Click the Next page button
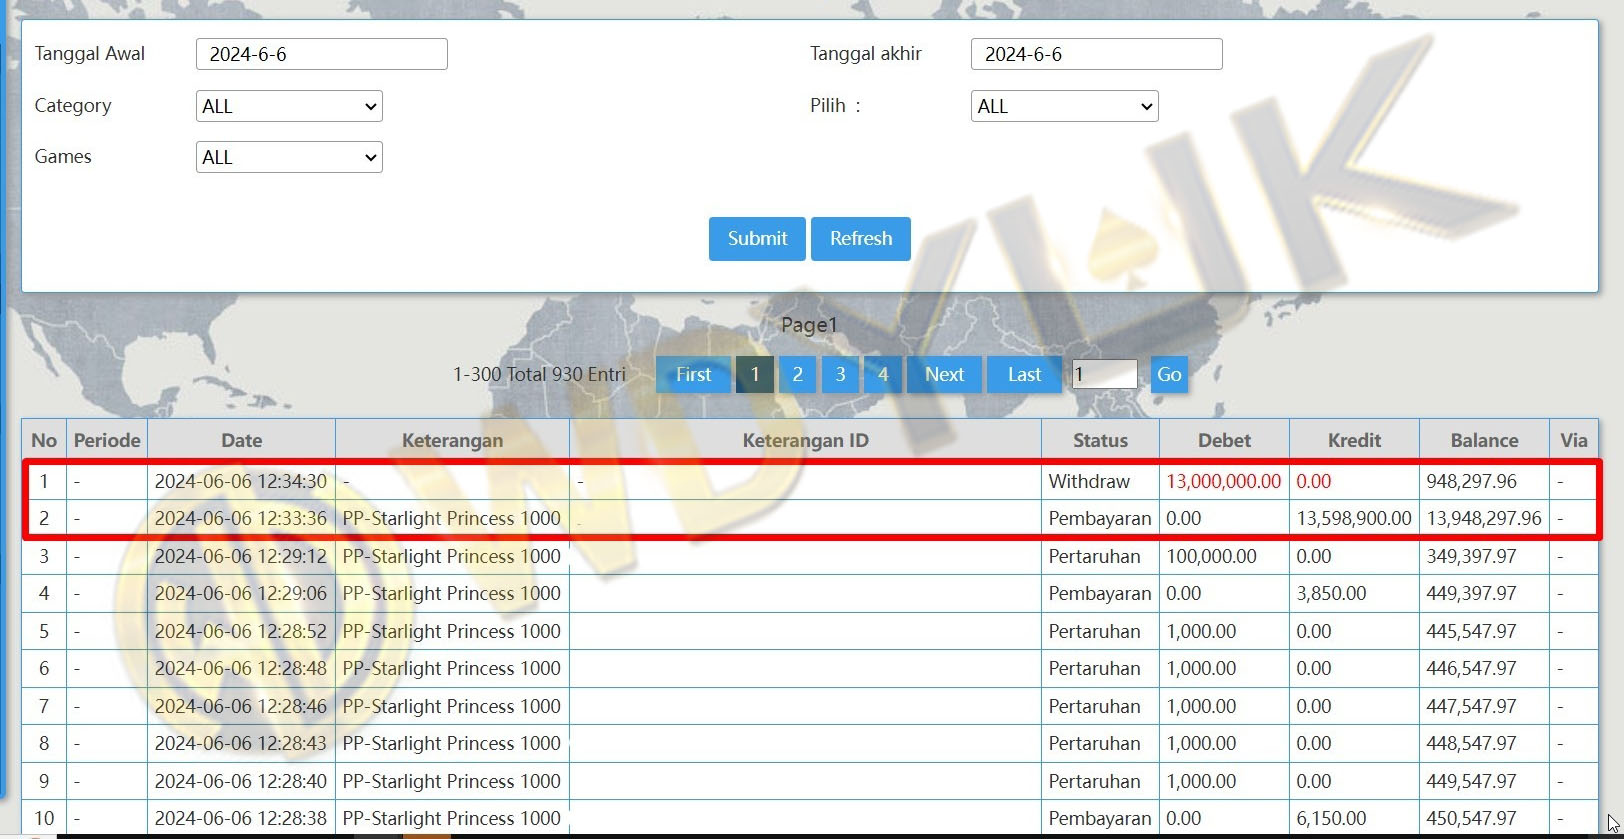The width and height of the screenshot is (1624, 839). pyautogui.click(x=944, y=375)
